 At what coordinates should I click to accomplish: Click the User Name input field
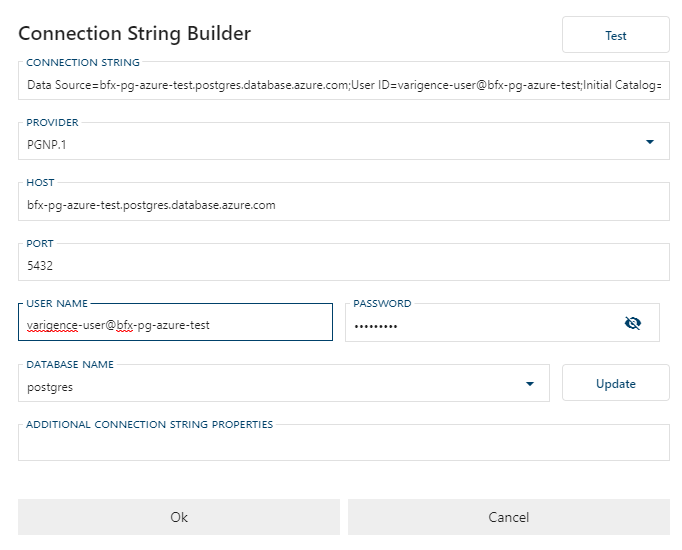pyautogui.click(x=175, y=322)
